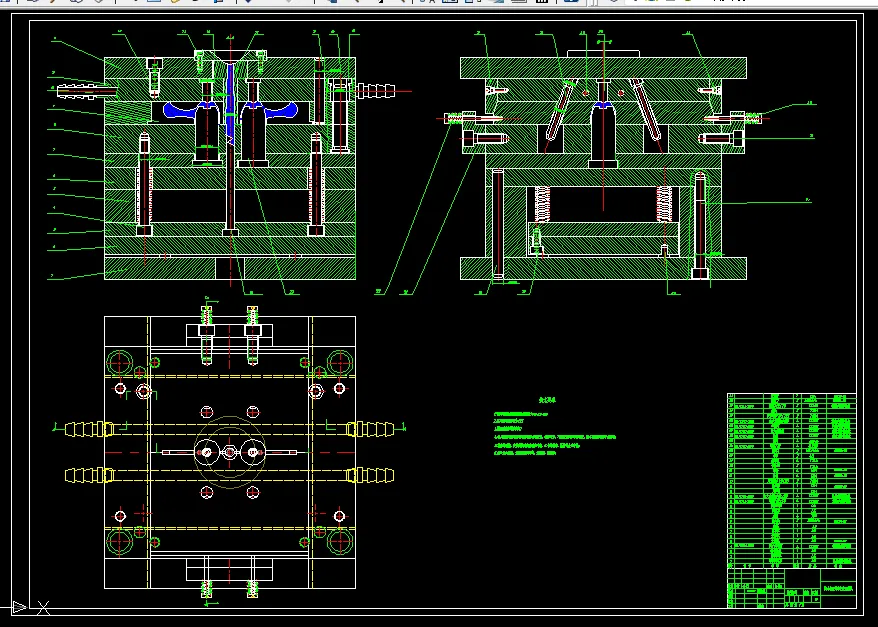Click the green technical requirements heading text

click(547, 398)
